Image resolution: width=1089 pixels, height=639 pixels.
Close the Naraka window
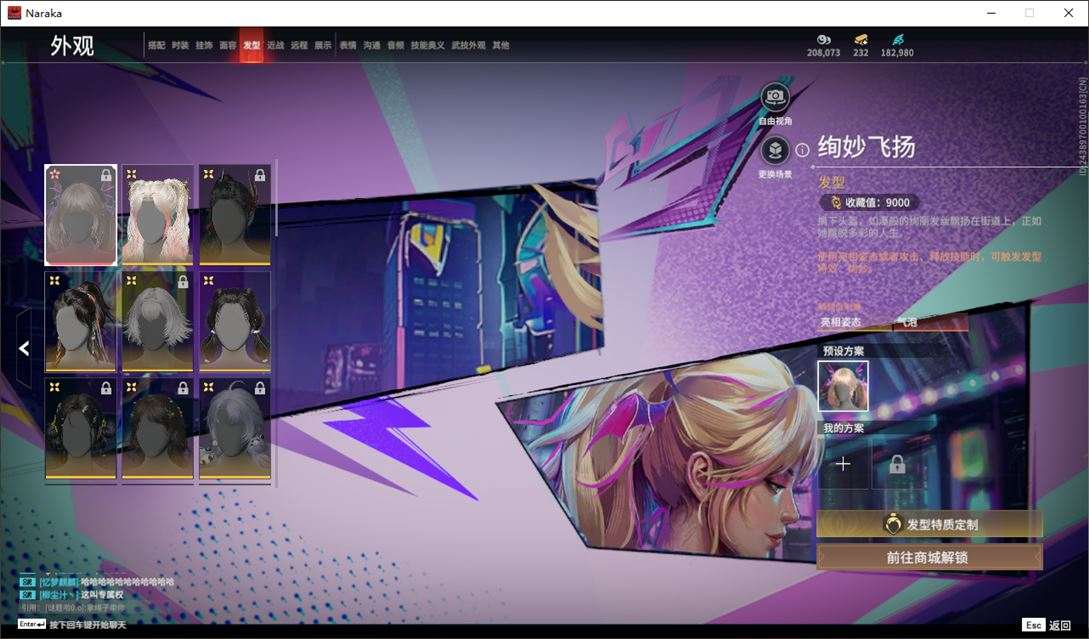click(x=1069, y=13)
